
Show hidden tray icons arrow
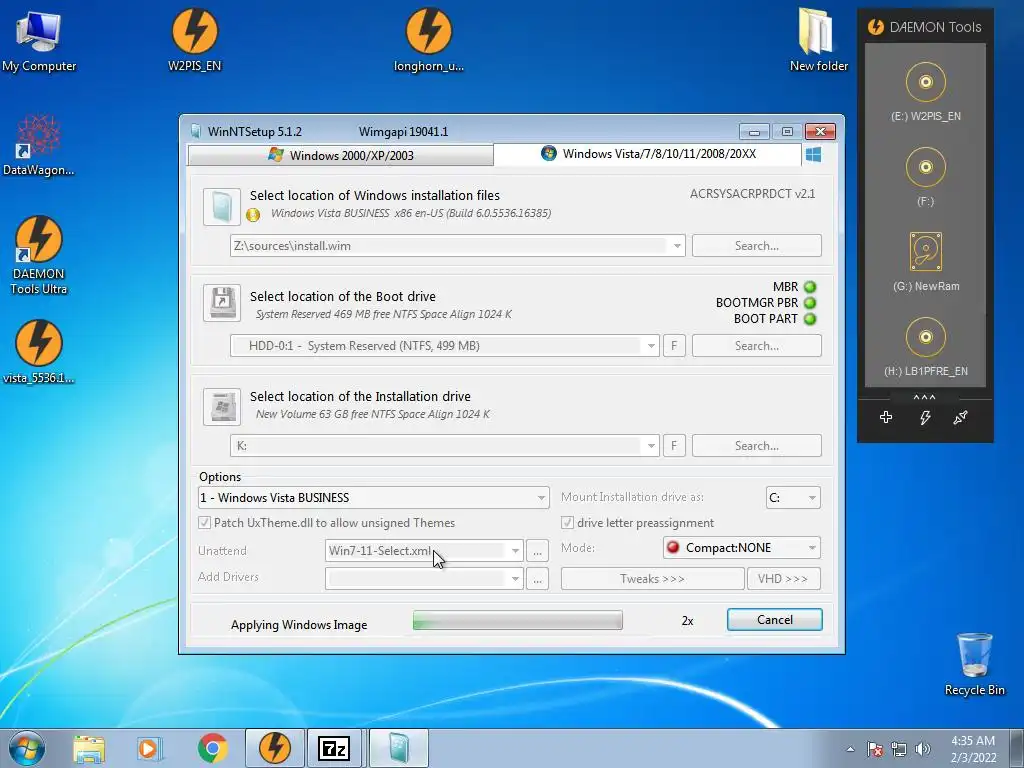[x=850, y=750]
